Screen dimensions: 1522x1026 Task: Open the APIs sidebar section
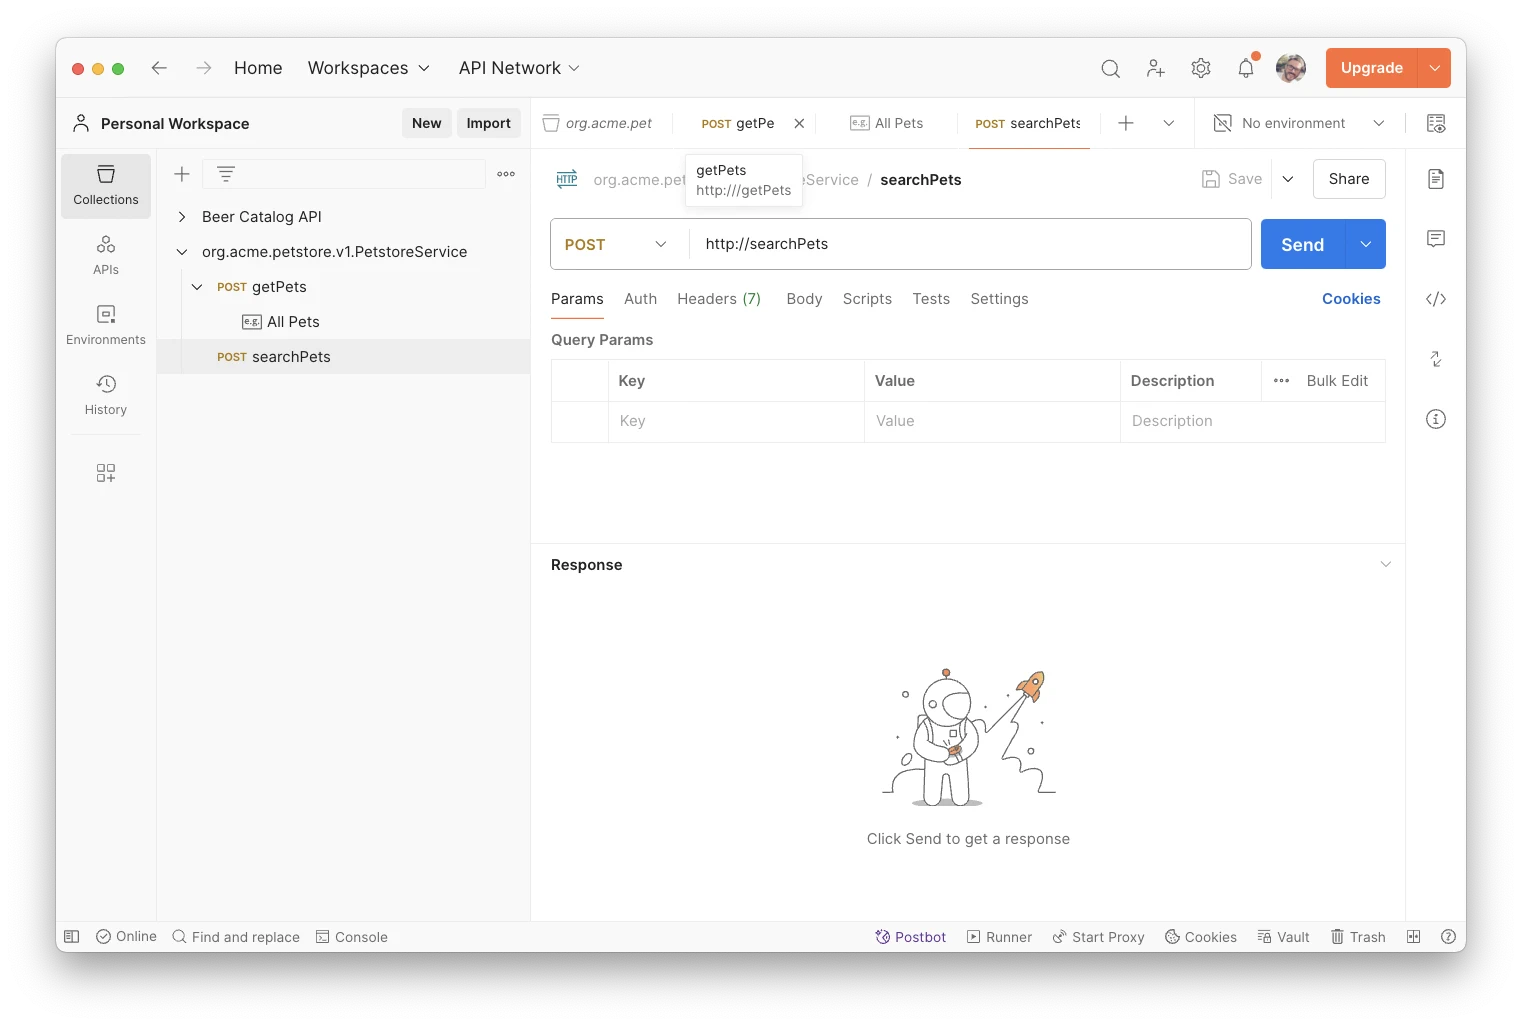click(106, 255)
